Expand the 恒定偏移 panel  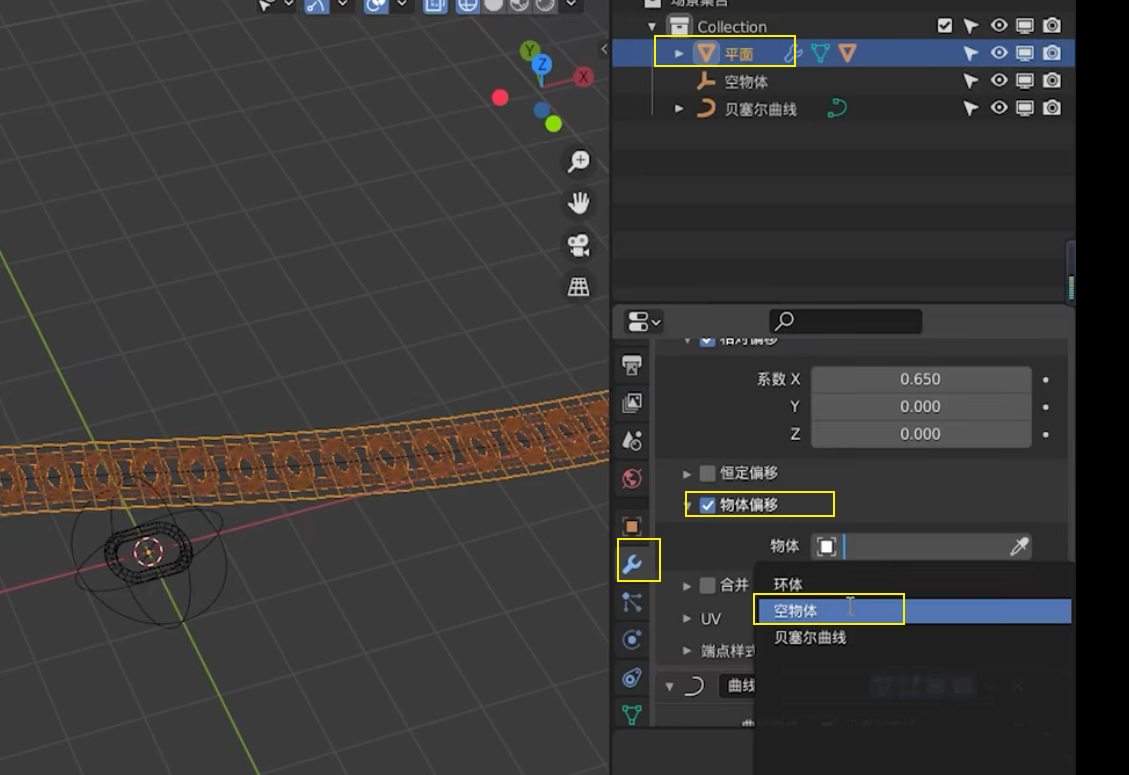(687, 474)
